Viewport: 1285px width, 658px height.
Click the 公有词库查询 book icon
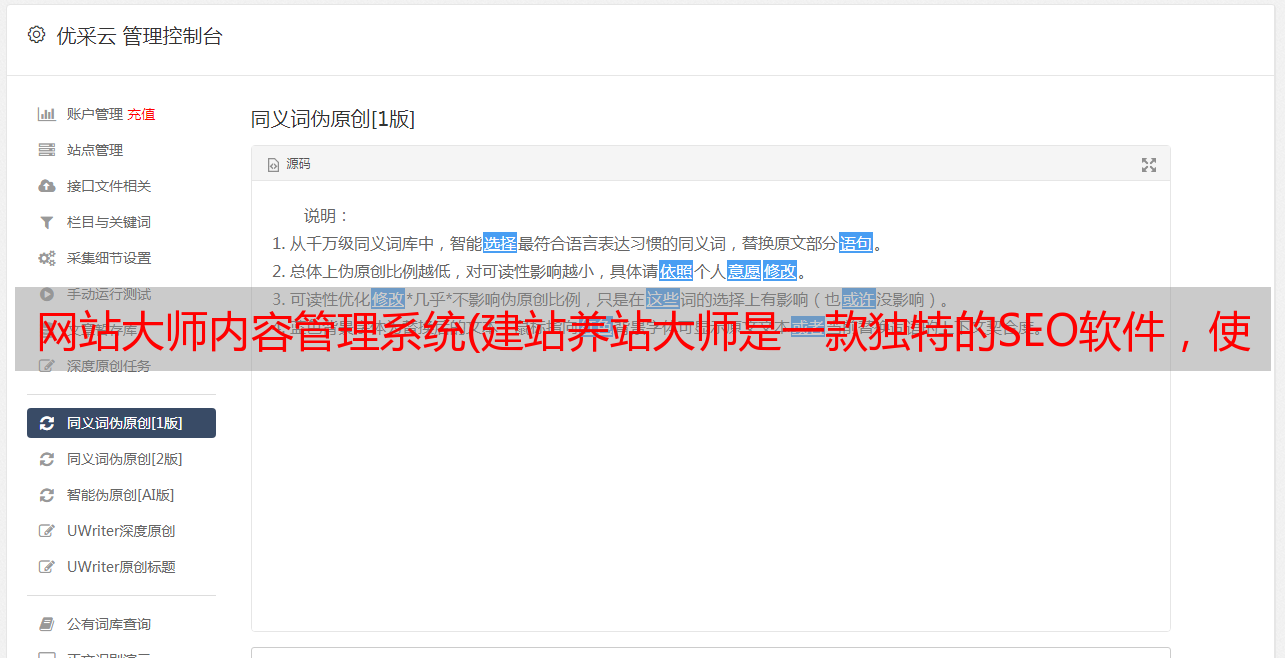(46, 624)
